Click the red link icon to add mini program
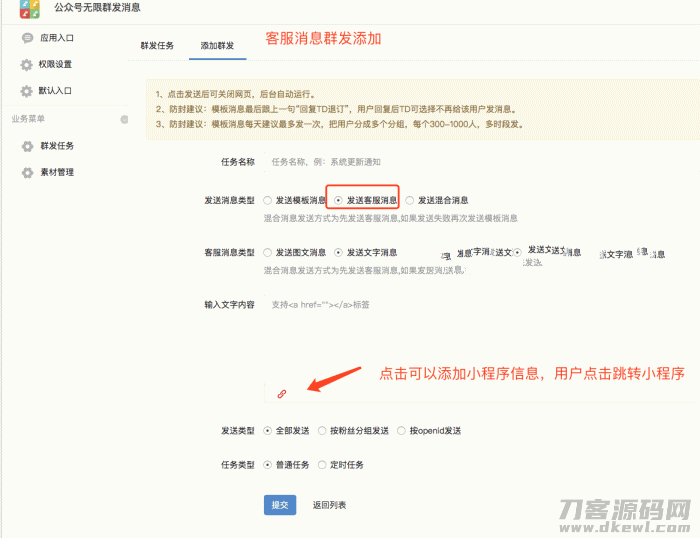 (x=282, y=394)
